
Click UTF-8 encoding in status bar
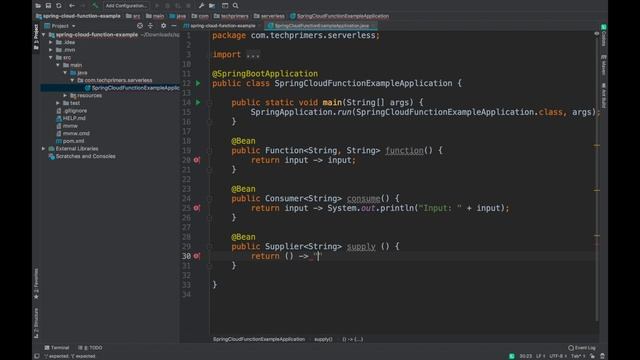(x=557, y=356)
